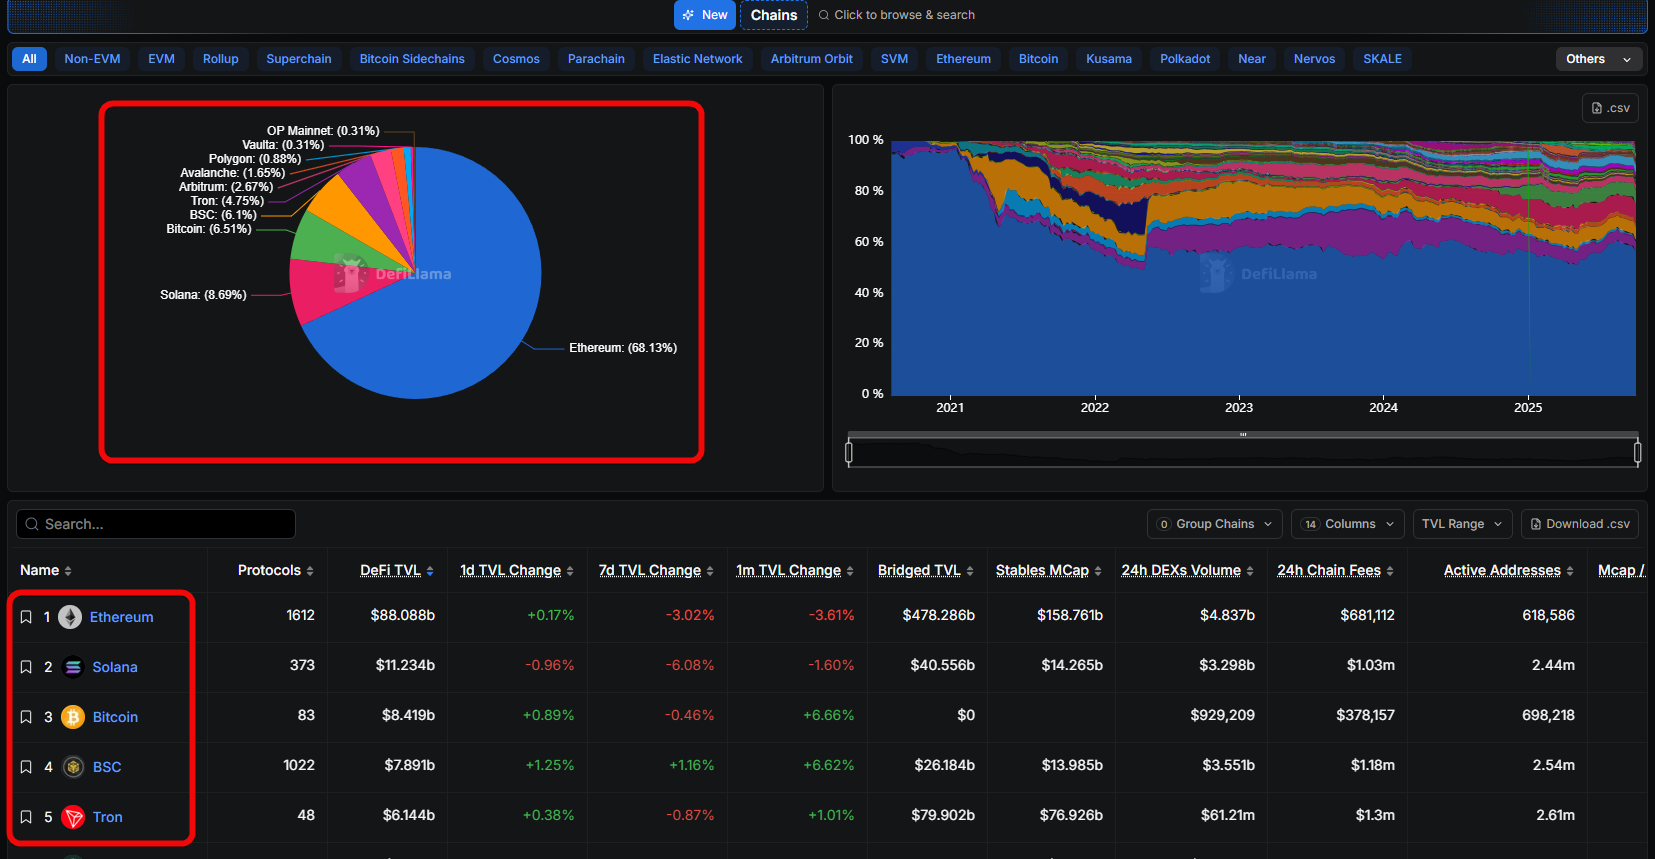Bookmark the Tron chain row
This screenshot has width=1655, height=859.
coord(26,817)
